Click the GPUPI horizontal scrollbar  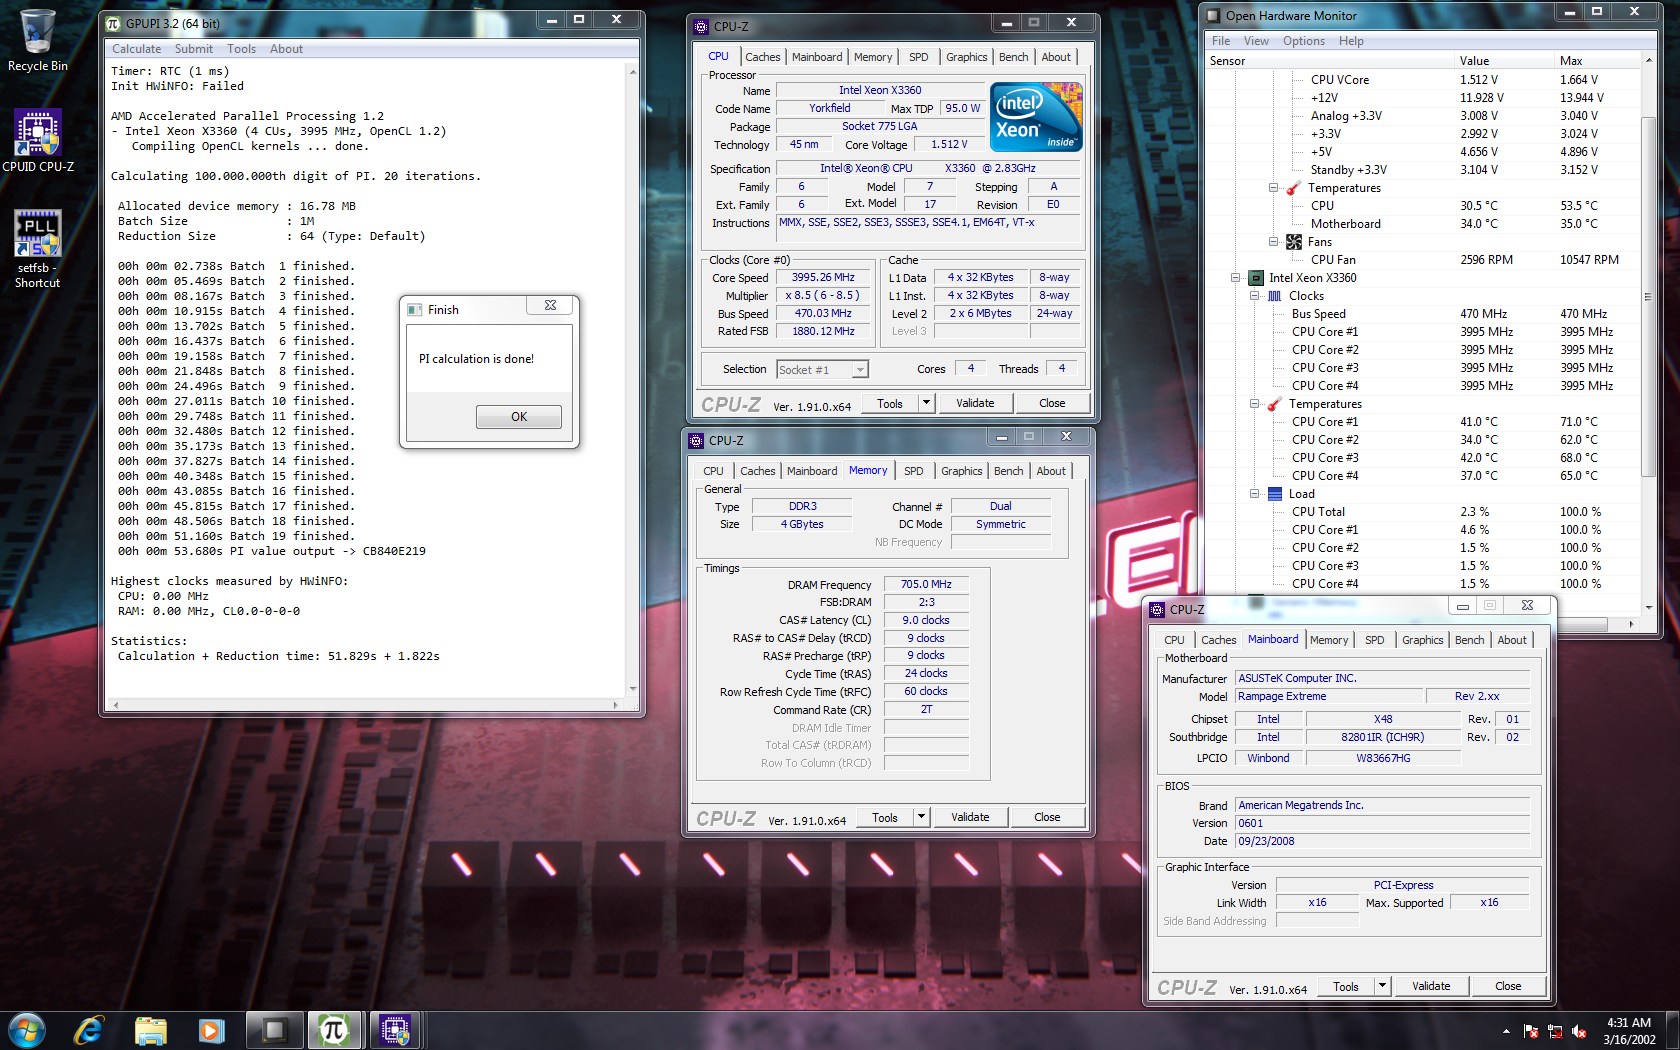click(365, 705)
